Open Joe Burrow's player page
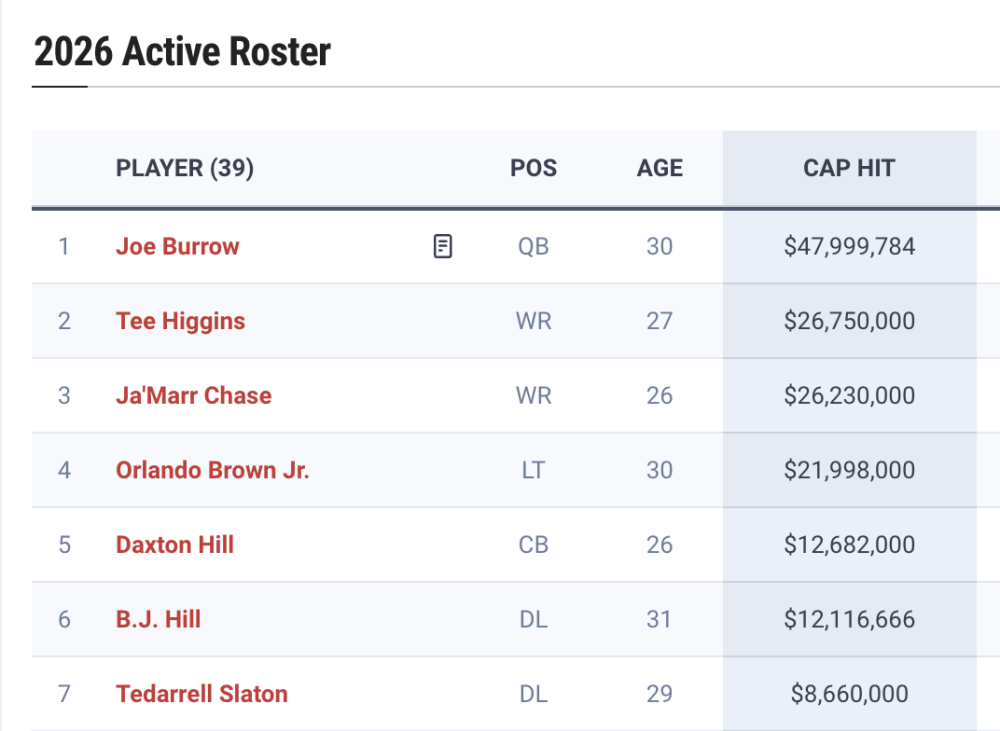The width and height of the screenshot is (1000, 731). coord(178,246)
